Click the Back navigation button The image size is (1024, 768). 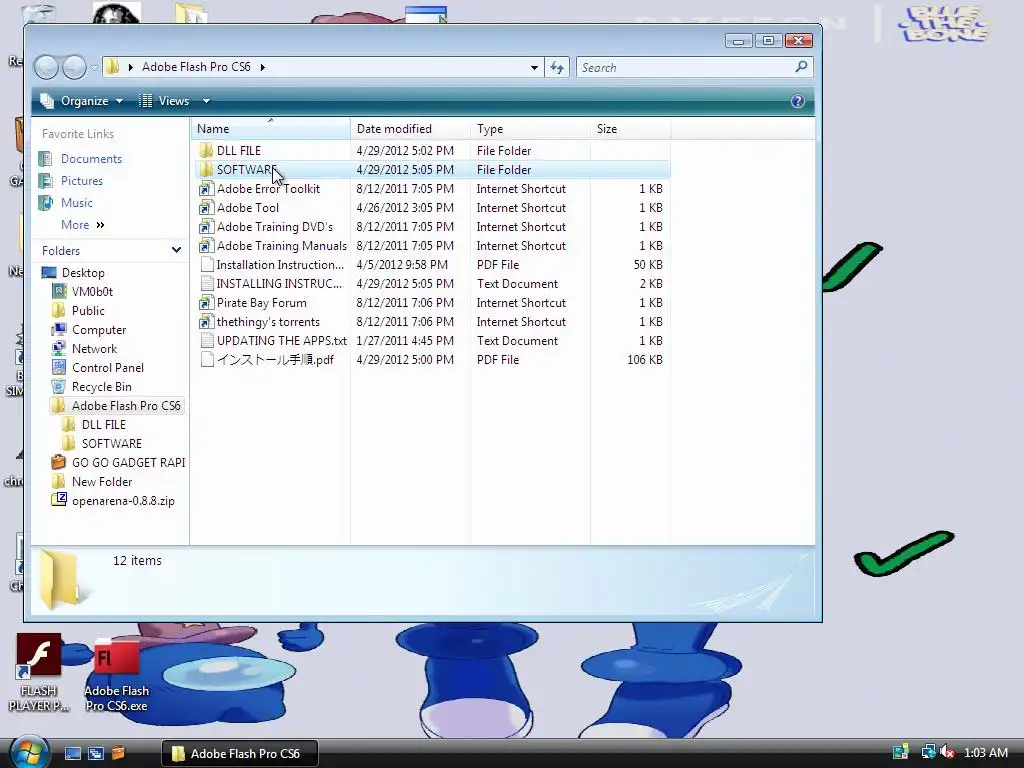pos(46,67)
